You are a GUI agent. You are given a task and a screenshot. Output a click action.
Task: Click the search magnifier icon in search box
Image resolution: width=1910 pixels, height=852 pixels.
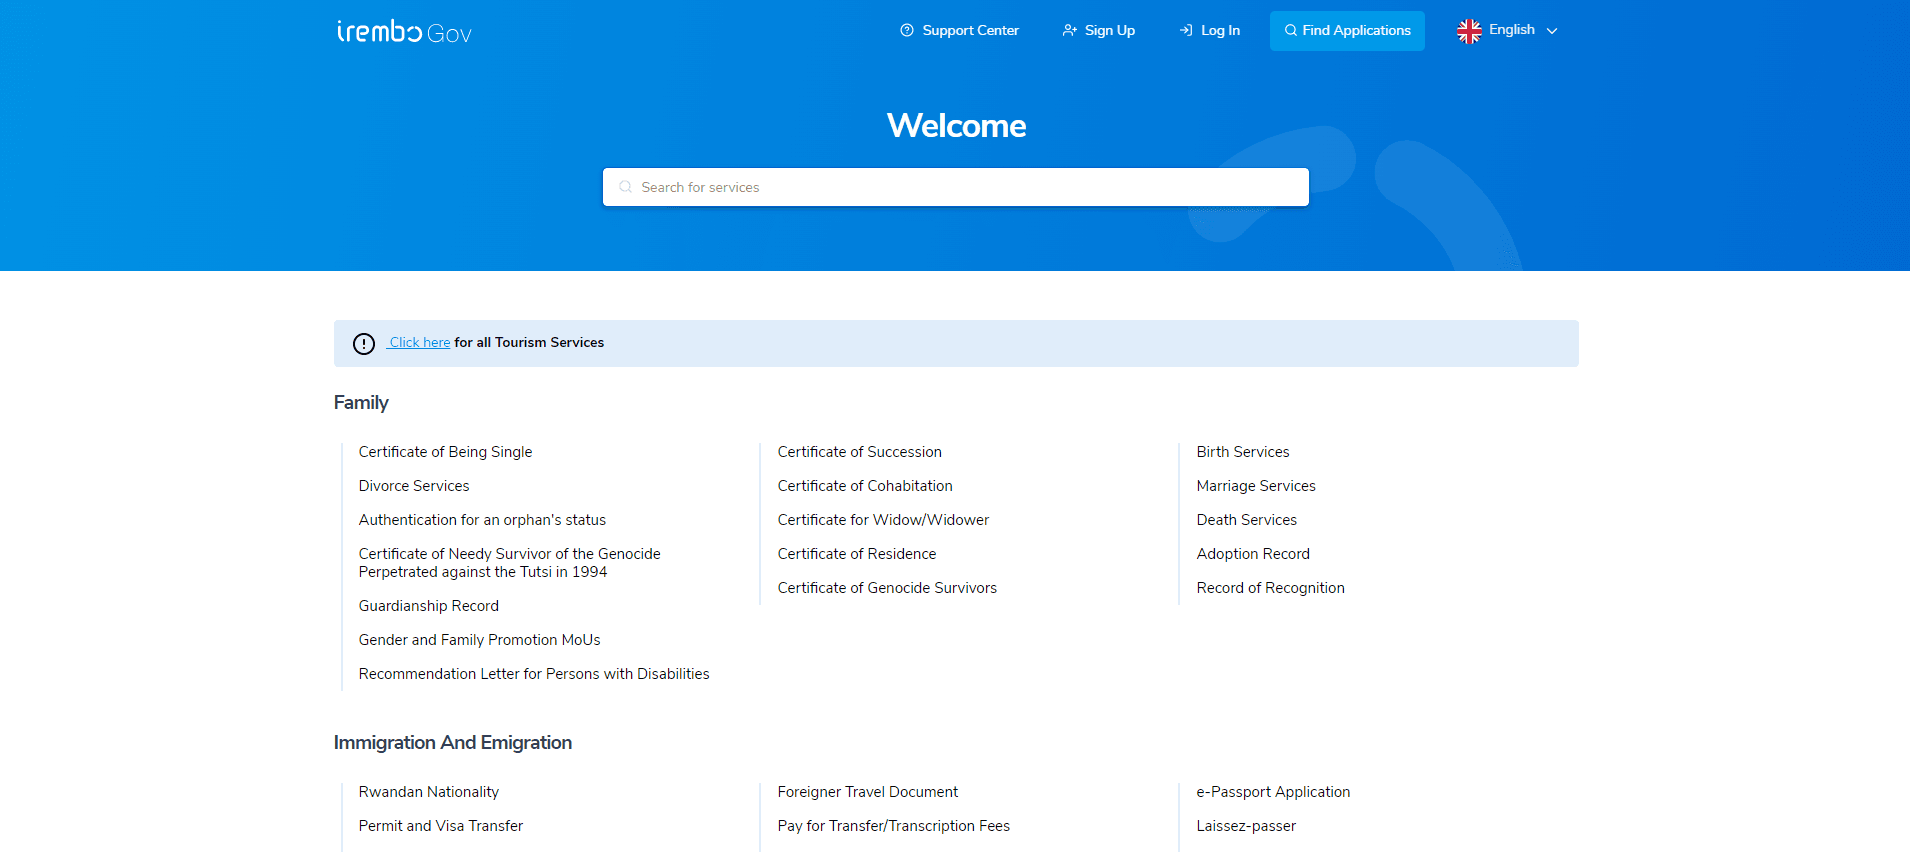pos(625,187)
